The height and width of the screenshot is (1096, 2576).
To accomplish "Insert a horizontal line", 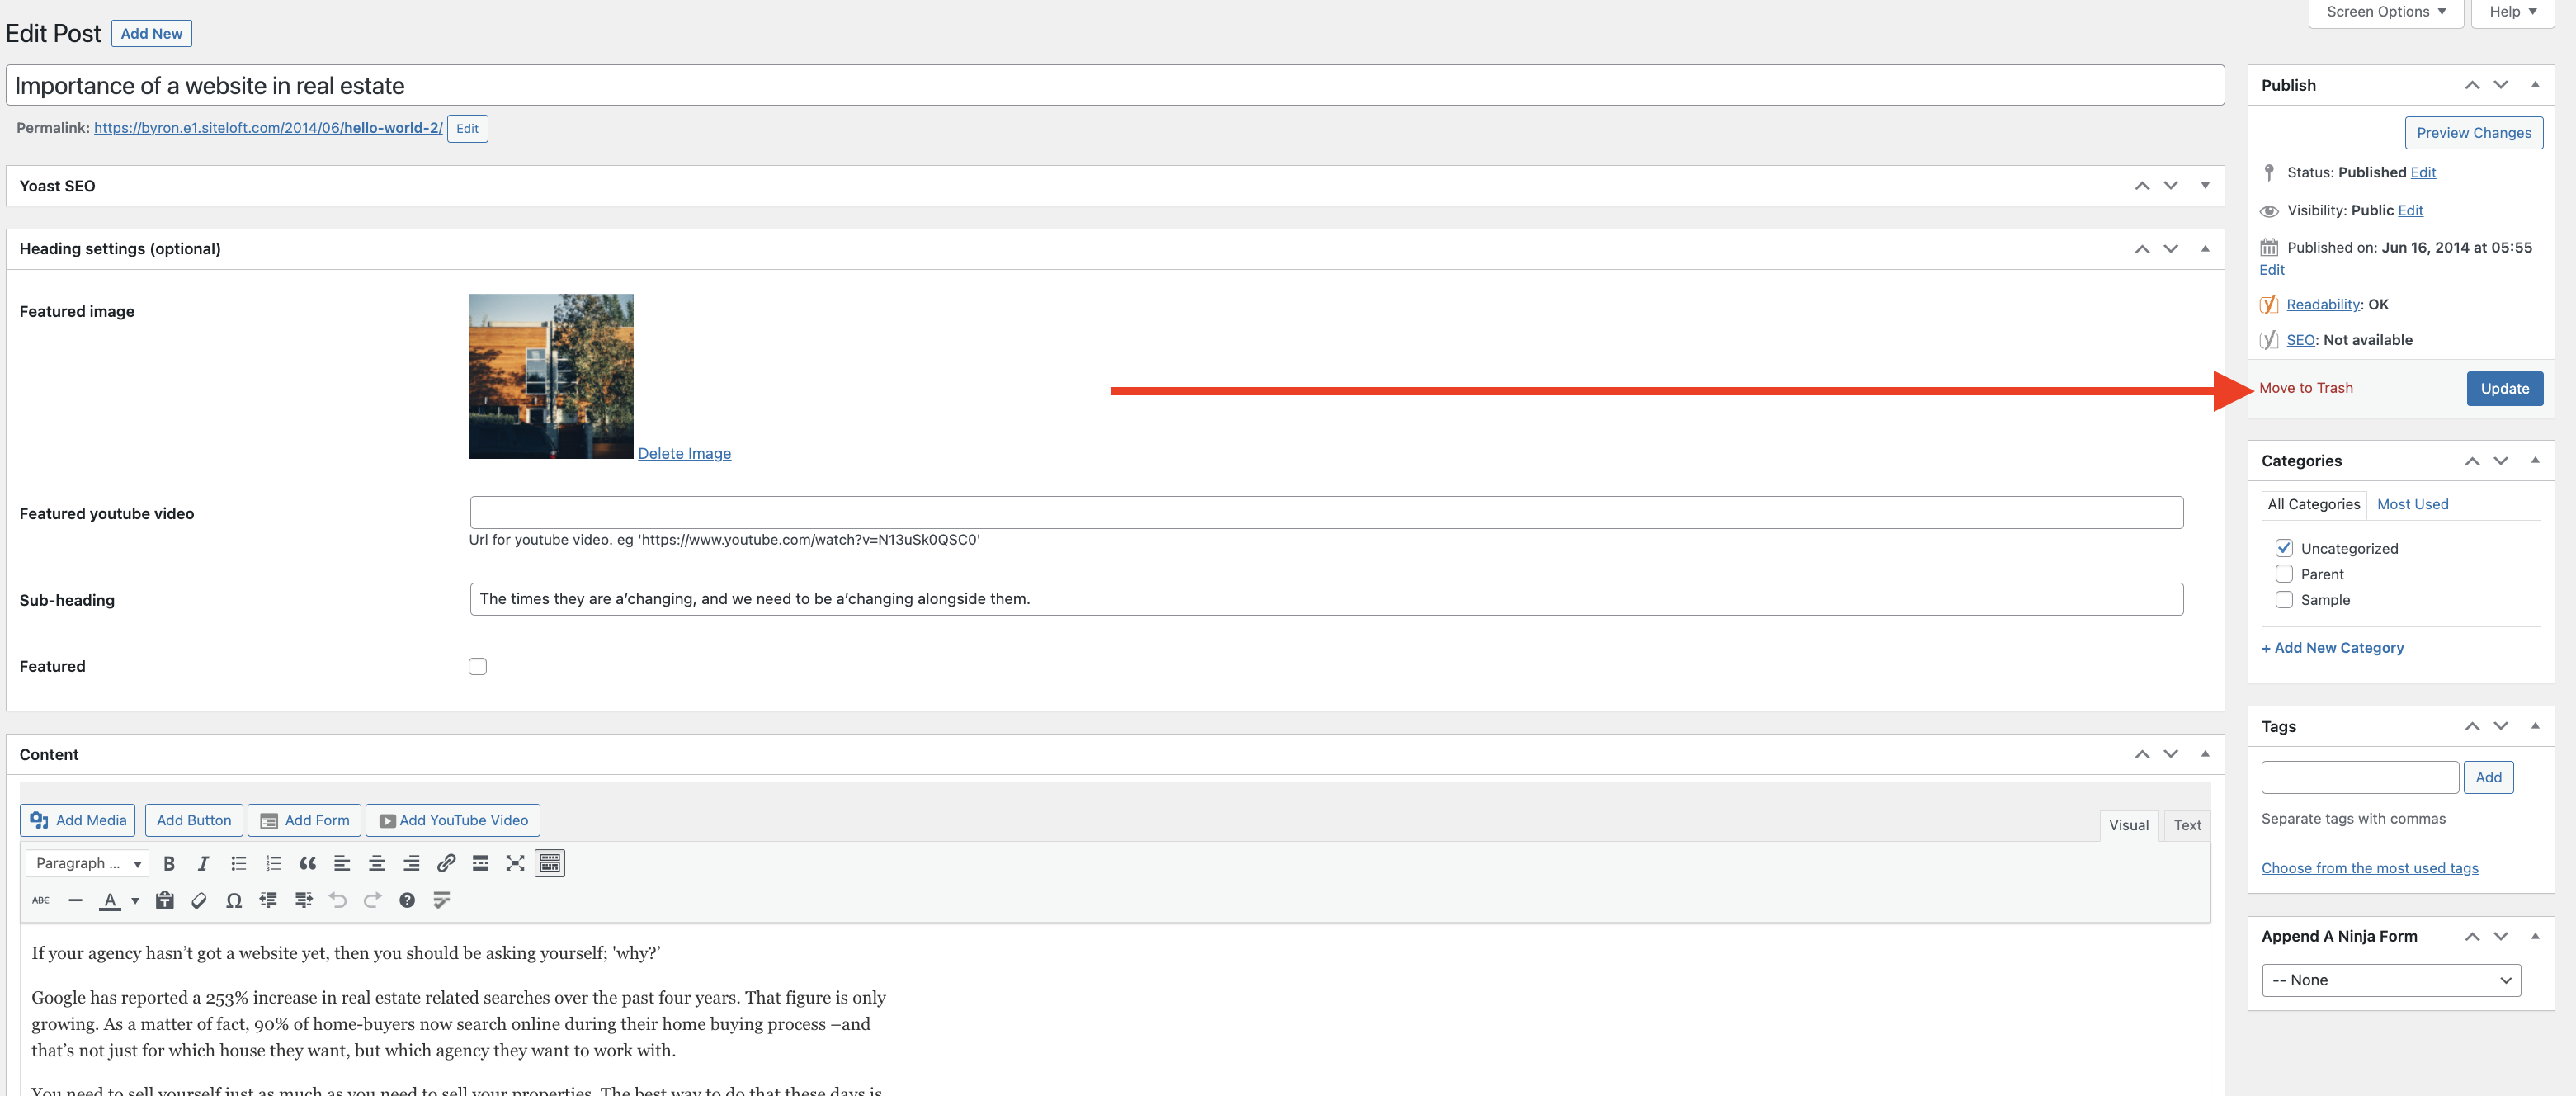I will (75, 900).
